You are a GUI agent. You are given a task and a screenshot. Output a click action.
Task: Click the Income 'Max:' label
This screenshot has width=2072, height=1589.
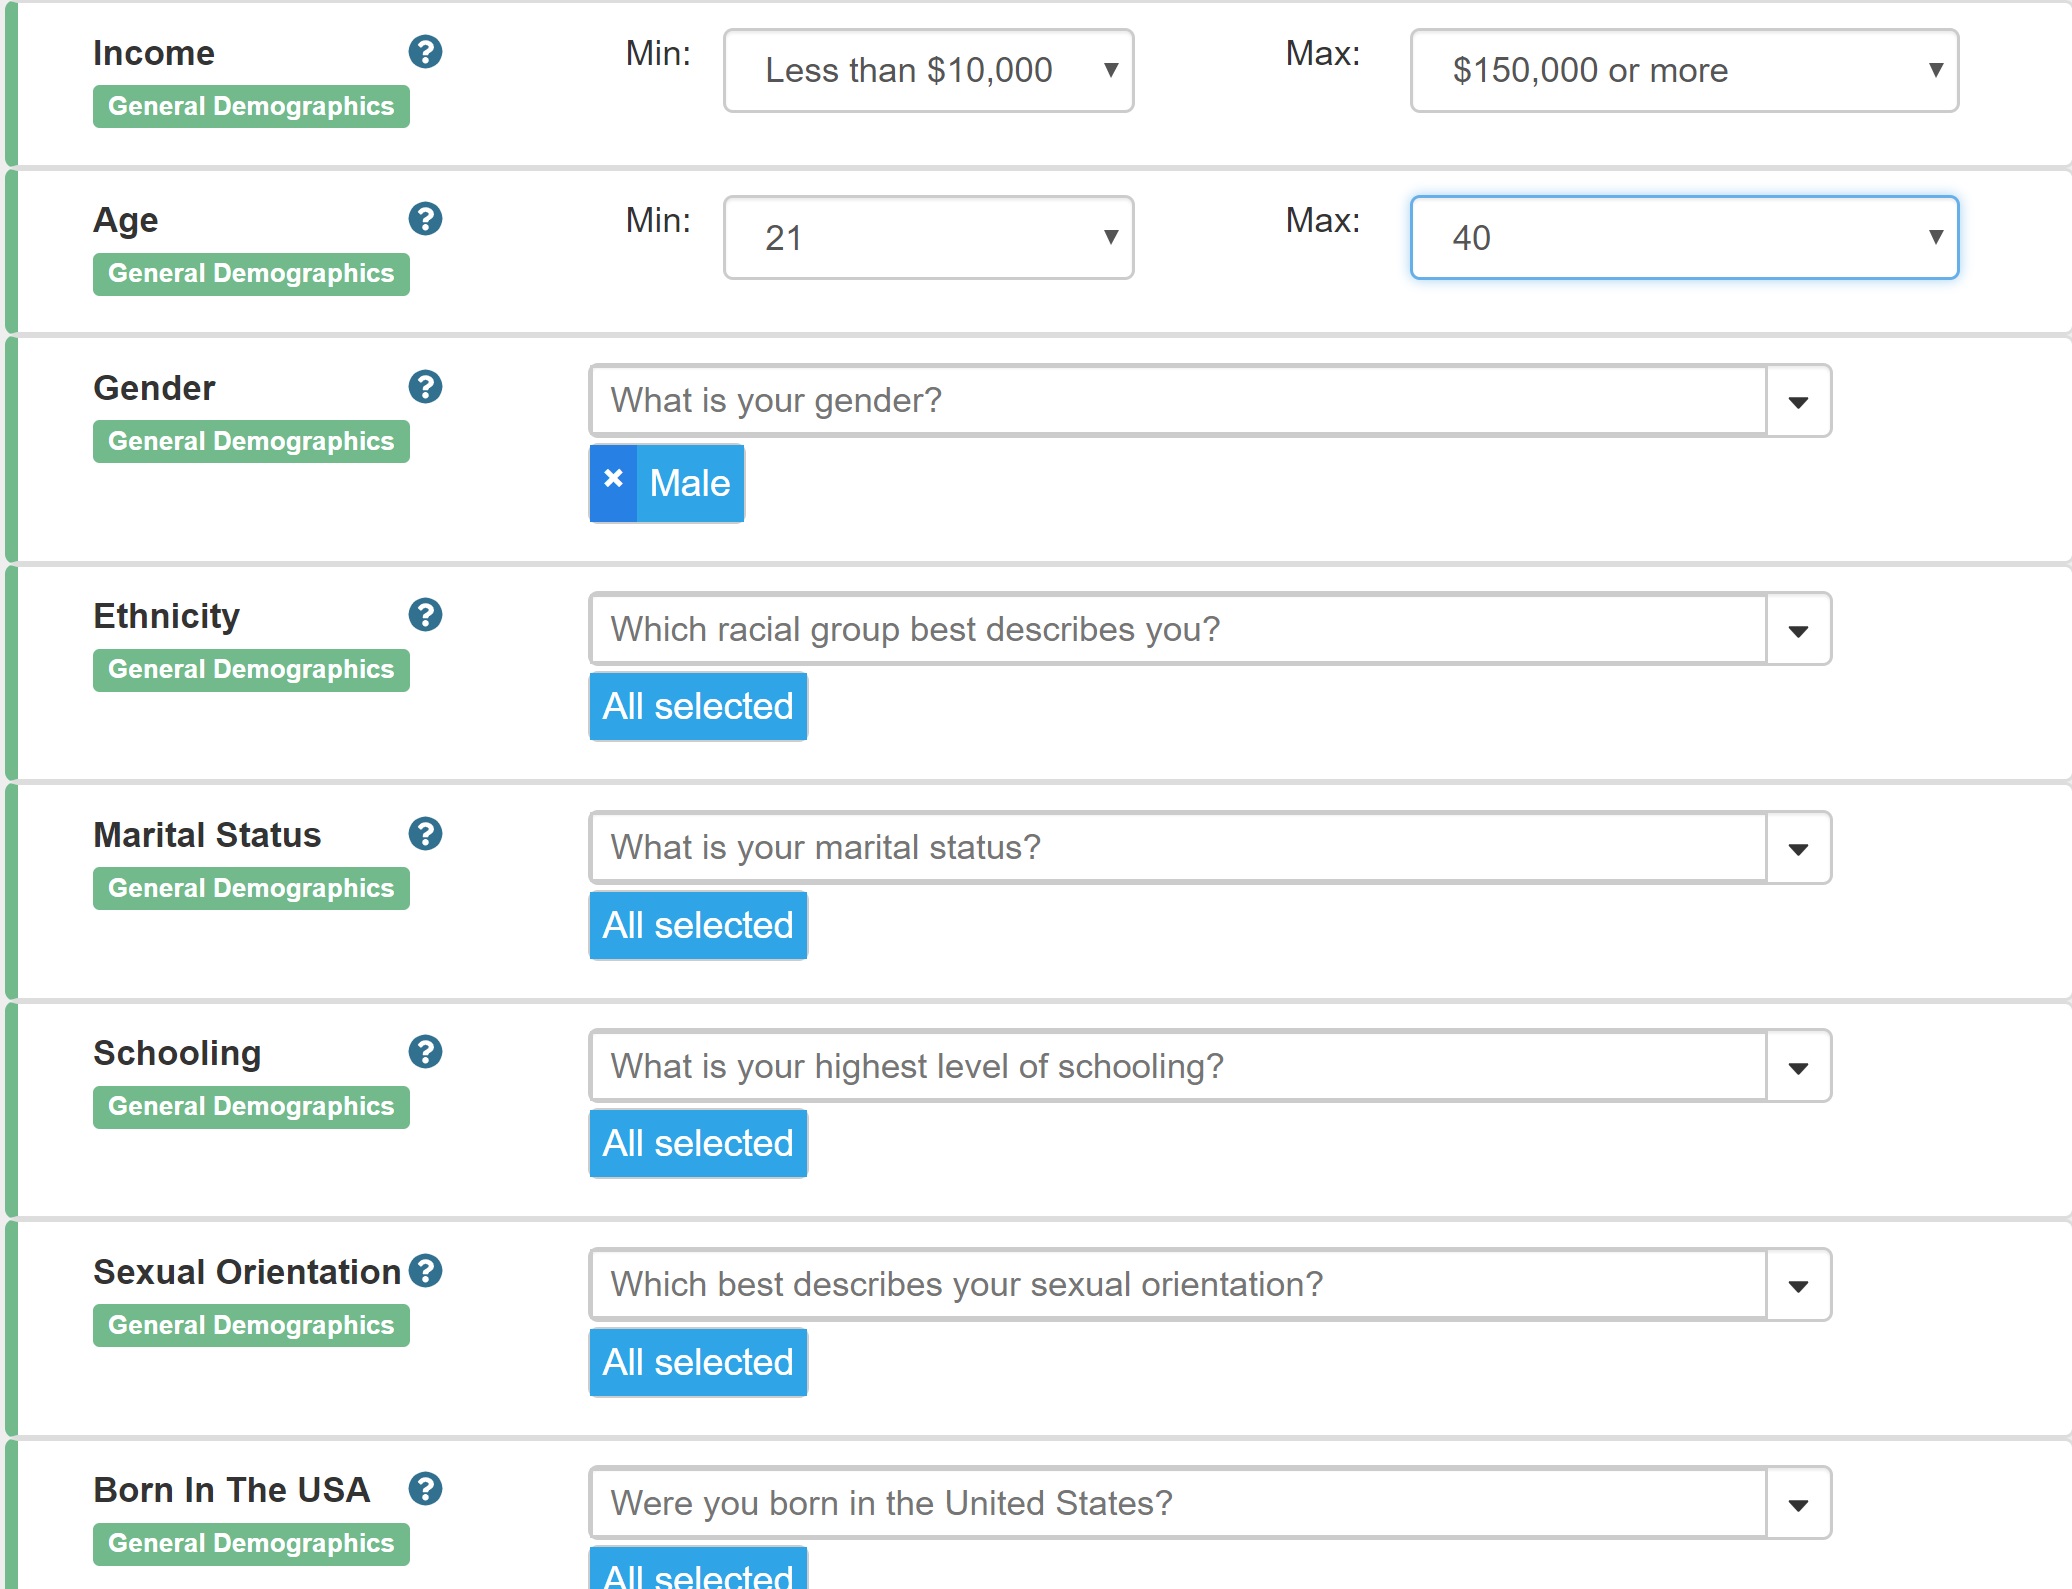(1323, 53)
